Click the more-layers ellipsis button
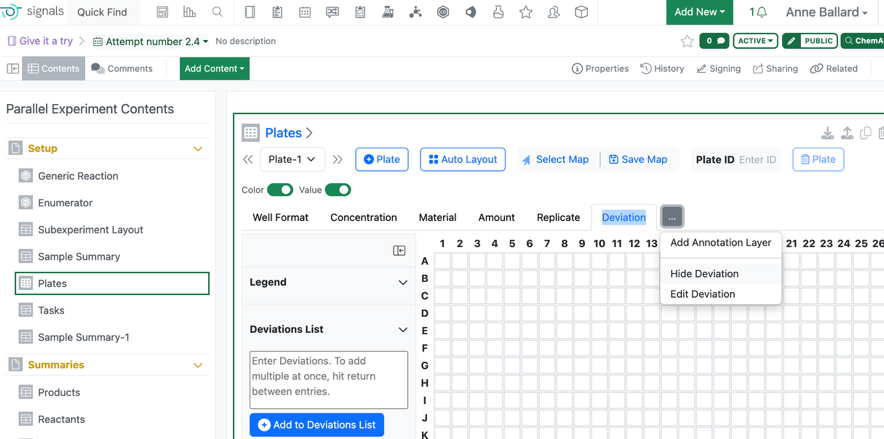Viewport: 884px width, 439px height. coord(673,217)
